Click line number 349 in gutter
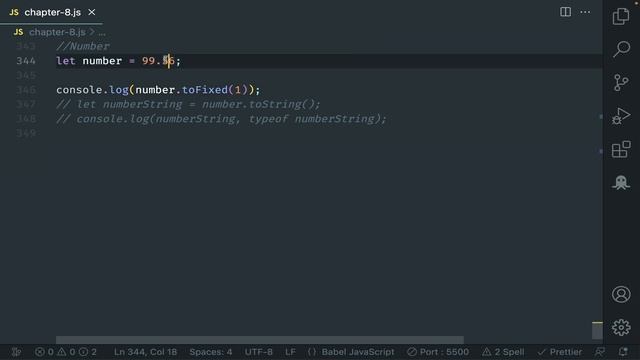 (26, 133)
